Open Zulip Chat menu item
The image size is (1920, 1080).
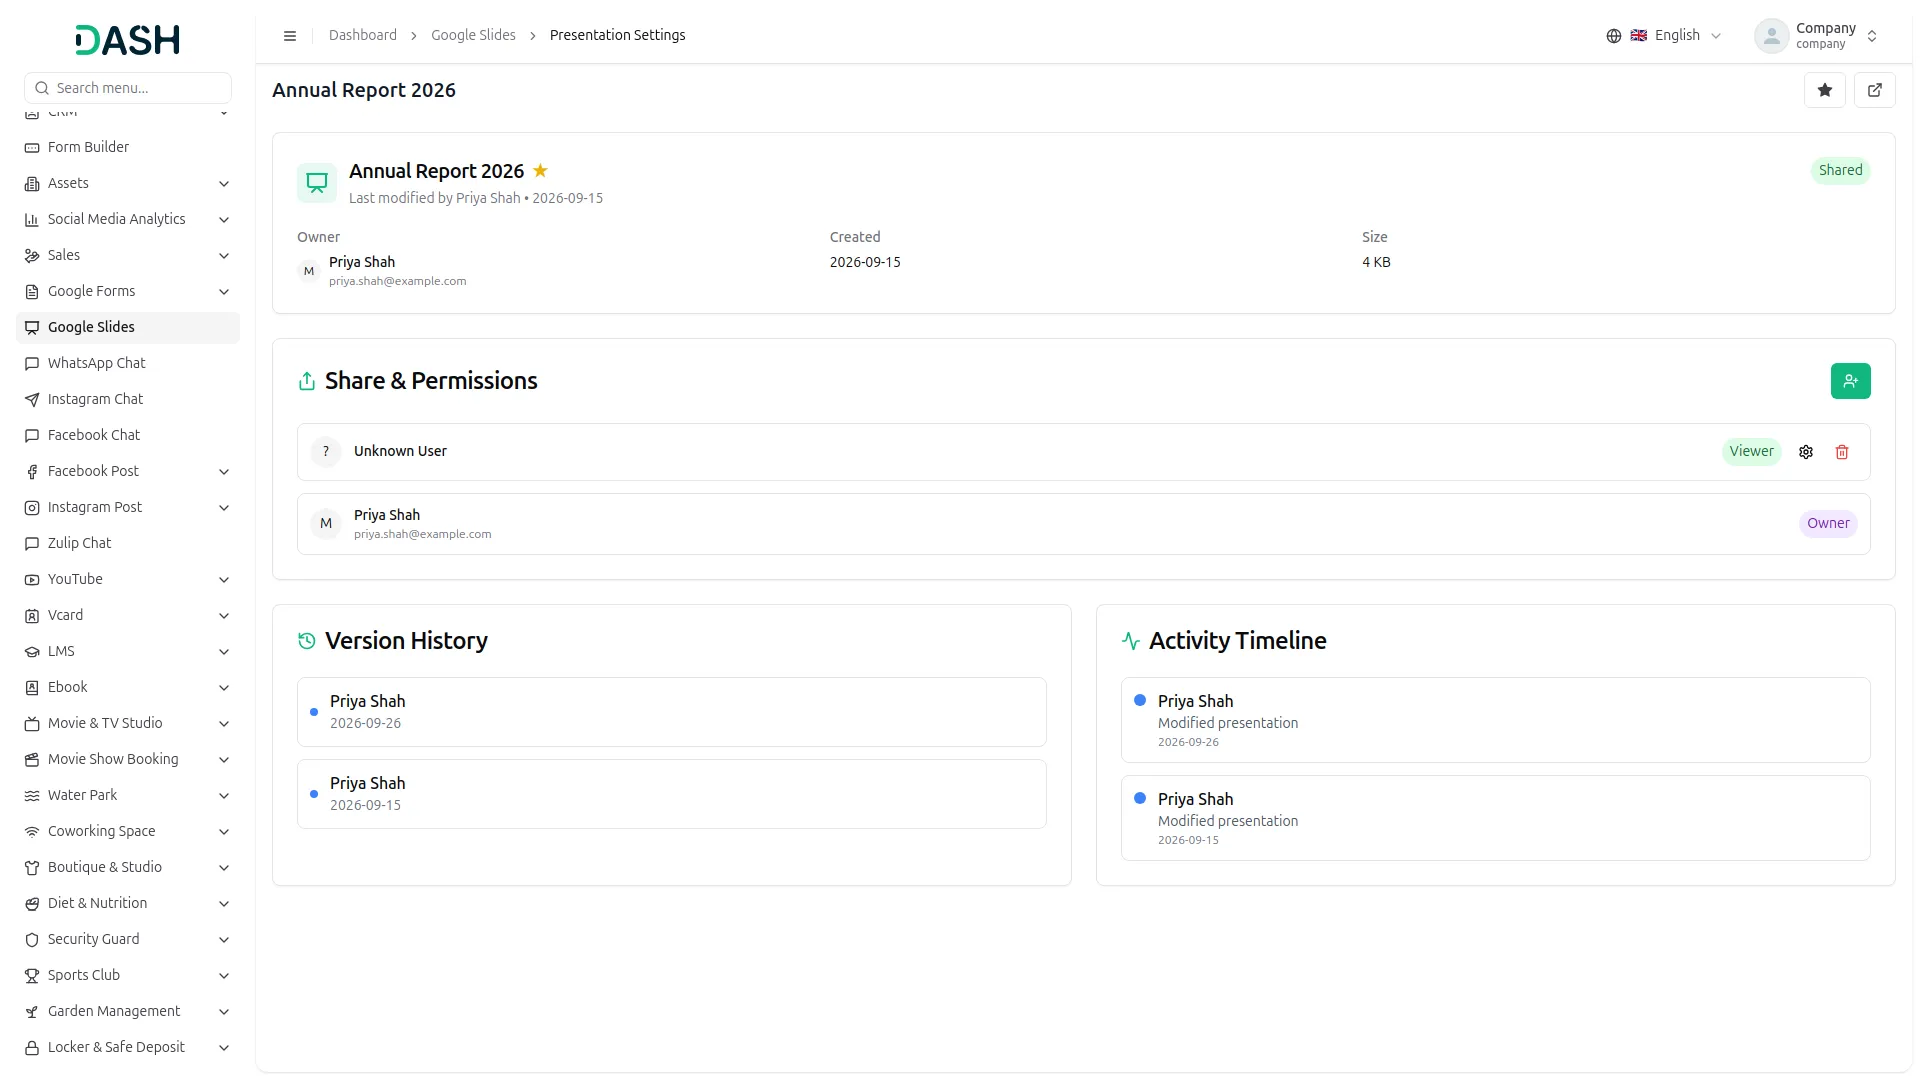point(128,543)
